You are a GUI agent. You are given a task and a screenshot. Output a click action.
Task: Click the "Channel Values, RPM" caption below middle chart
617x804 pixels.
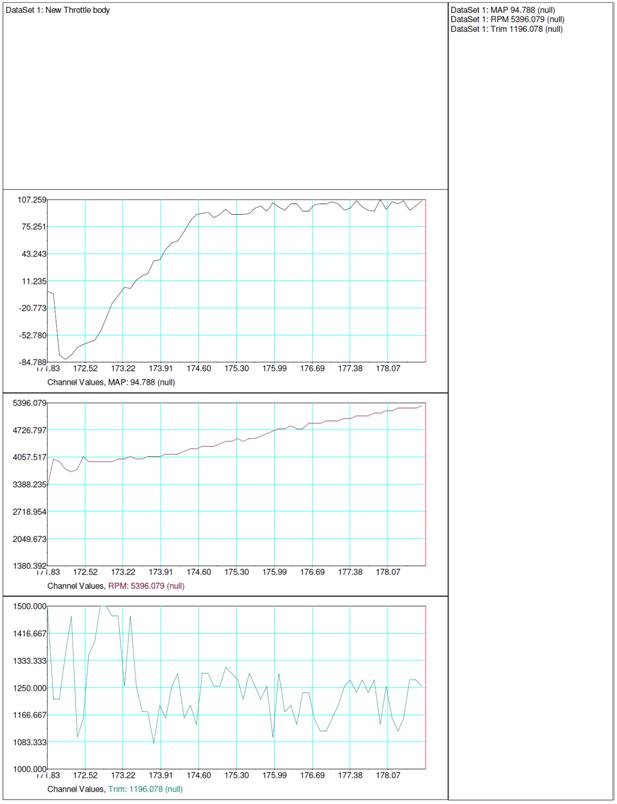pyautogui.click(x=115, y=586)
